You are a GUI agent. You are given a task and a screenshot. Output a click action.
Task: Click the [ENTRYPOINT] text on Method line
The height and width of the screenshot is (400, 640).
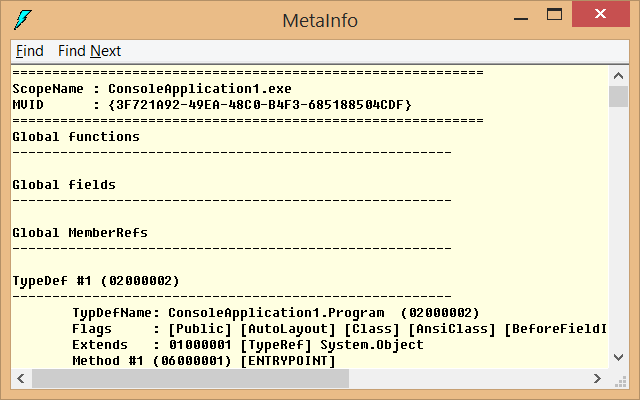coord(288,361)
